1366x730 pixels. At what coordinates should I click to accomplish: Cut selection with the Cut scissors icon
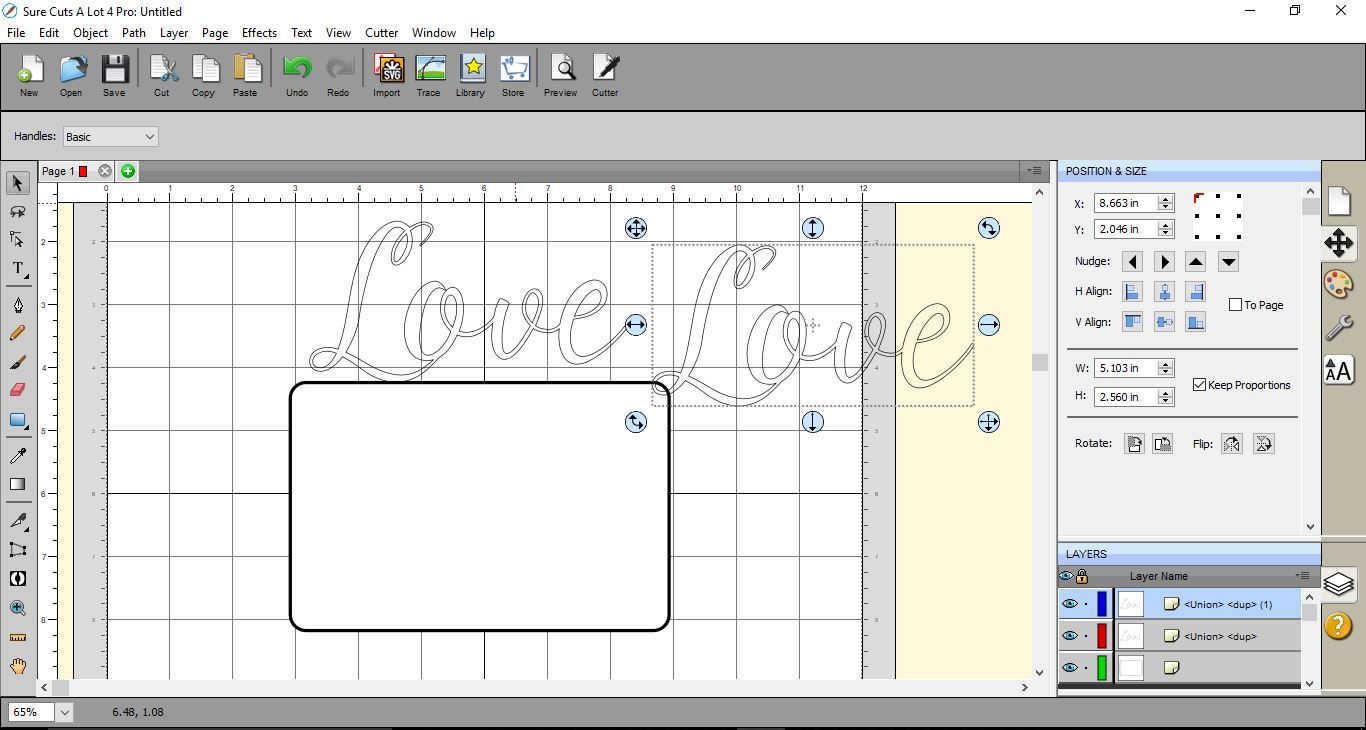tap(162, 75)
